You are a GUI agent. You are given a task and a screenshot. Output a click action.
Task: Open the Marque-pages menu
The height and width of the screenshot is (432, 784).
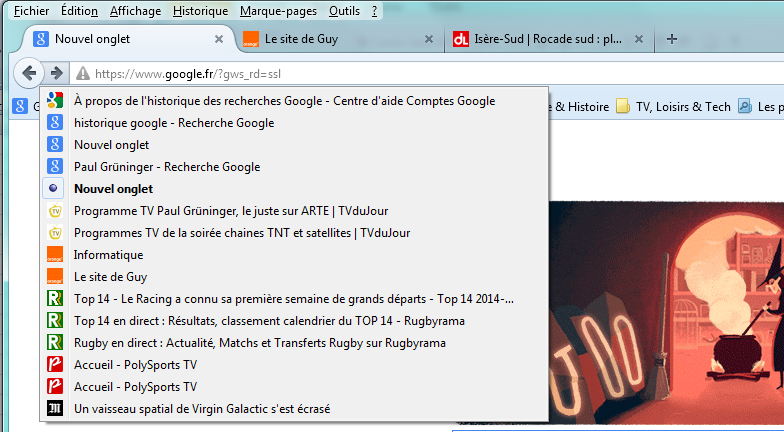[x=278, y=11]
